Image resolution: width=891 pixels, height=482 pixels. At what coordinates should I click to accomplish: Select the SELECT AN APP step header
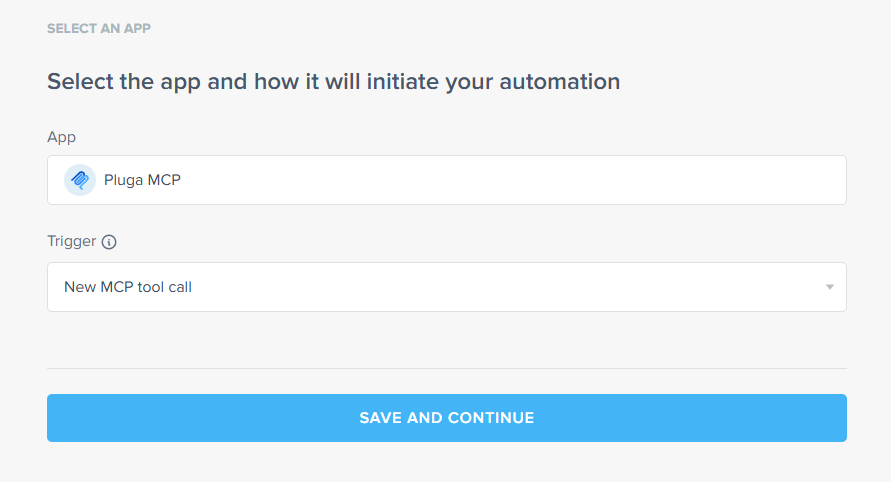(99, 28)
